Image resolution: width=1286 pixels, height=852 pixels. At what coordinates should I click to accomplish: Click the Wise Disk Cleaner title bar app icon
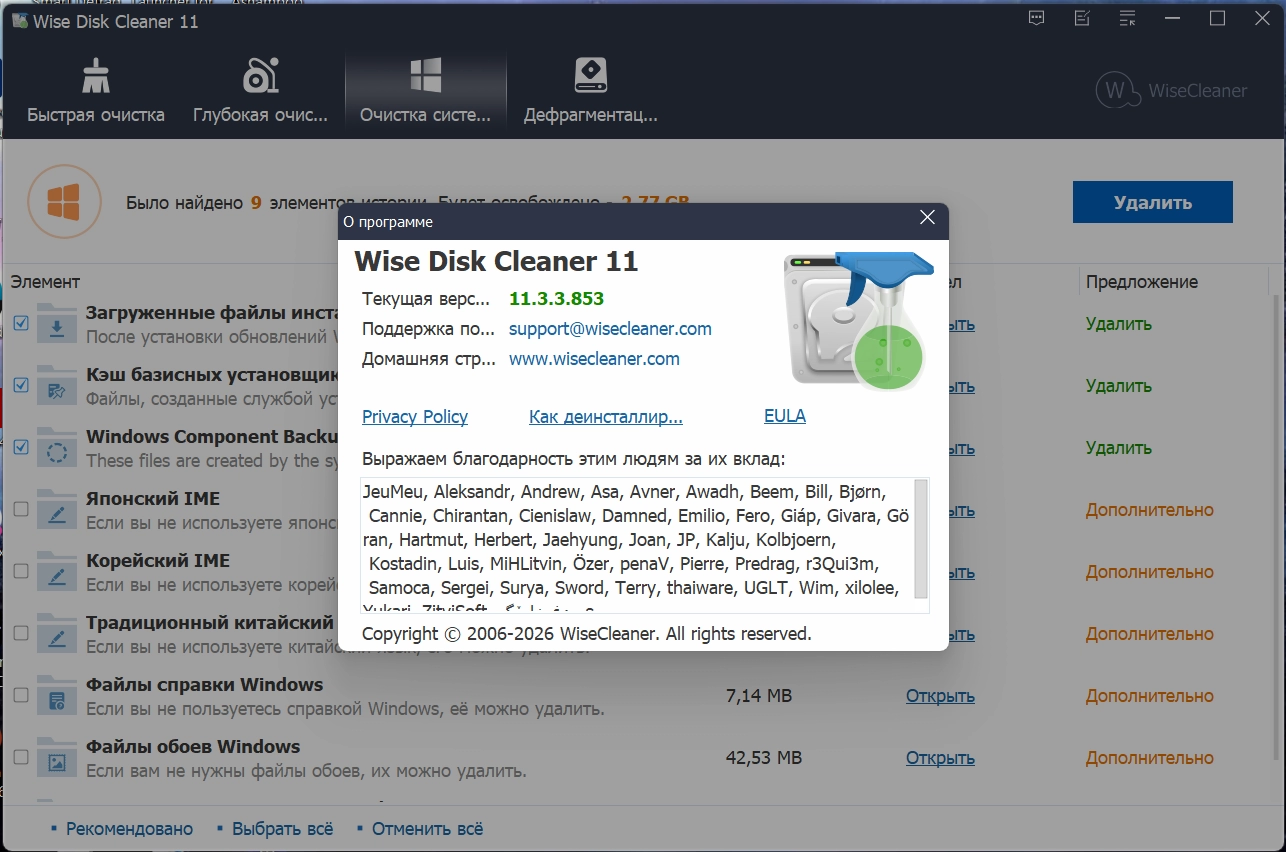[20, 20]
